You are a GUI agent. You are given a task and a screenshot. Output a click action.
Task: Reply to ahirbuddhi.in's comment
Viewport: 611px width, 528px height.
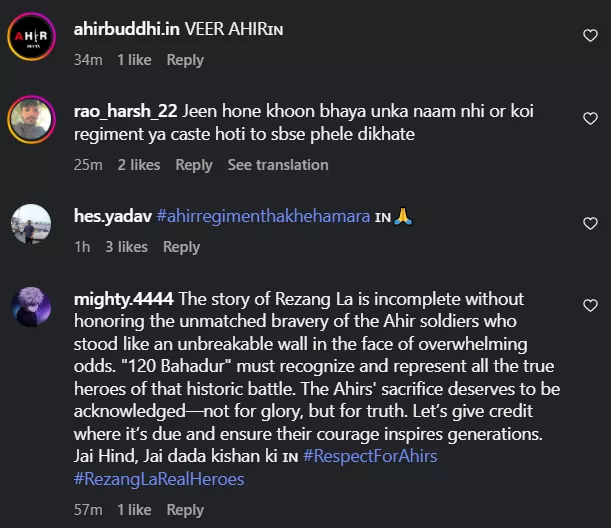point(185,60)
